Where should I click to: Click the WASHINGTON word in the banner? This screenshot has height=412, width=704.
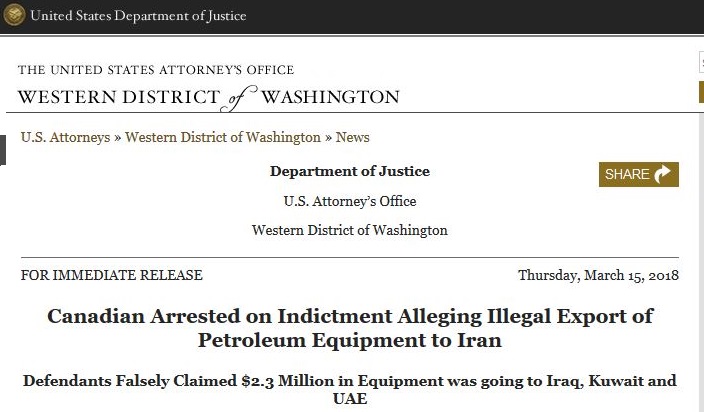tap(330, 97)
